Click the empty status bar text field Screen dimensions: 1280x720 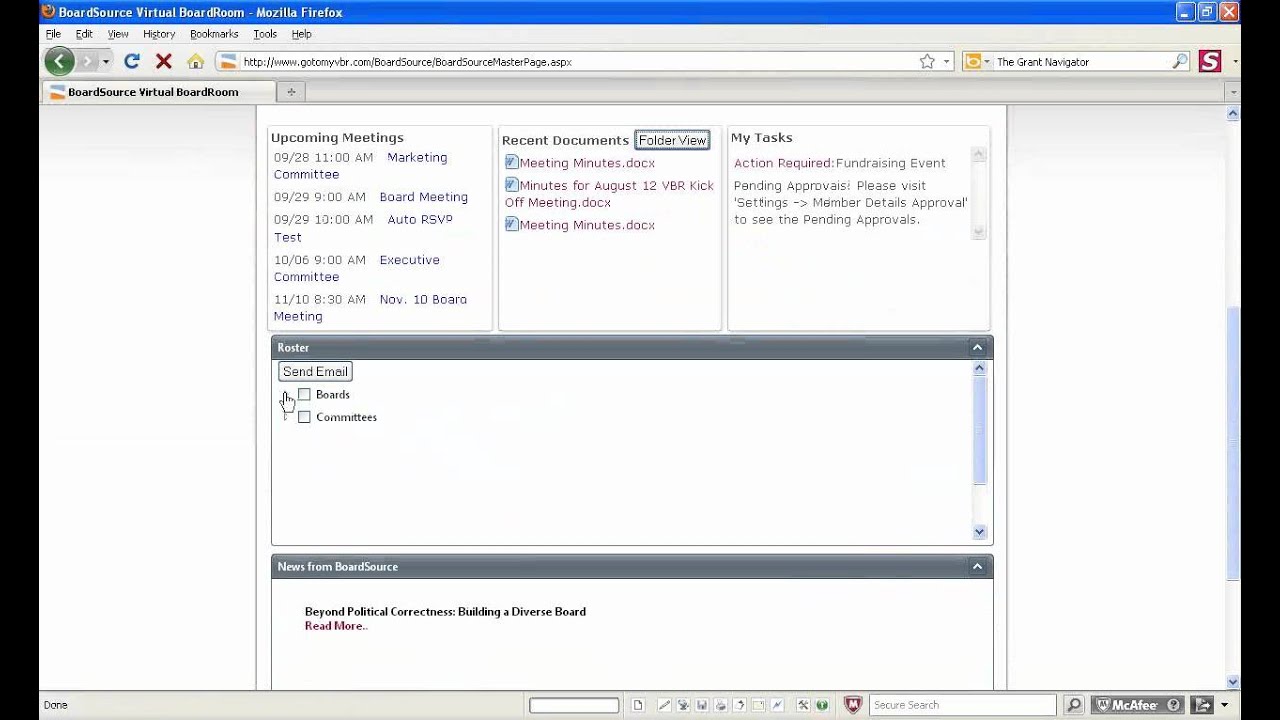[x=574, y=705]
